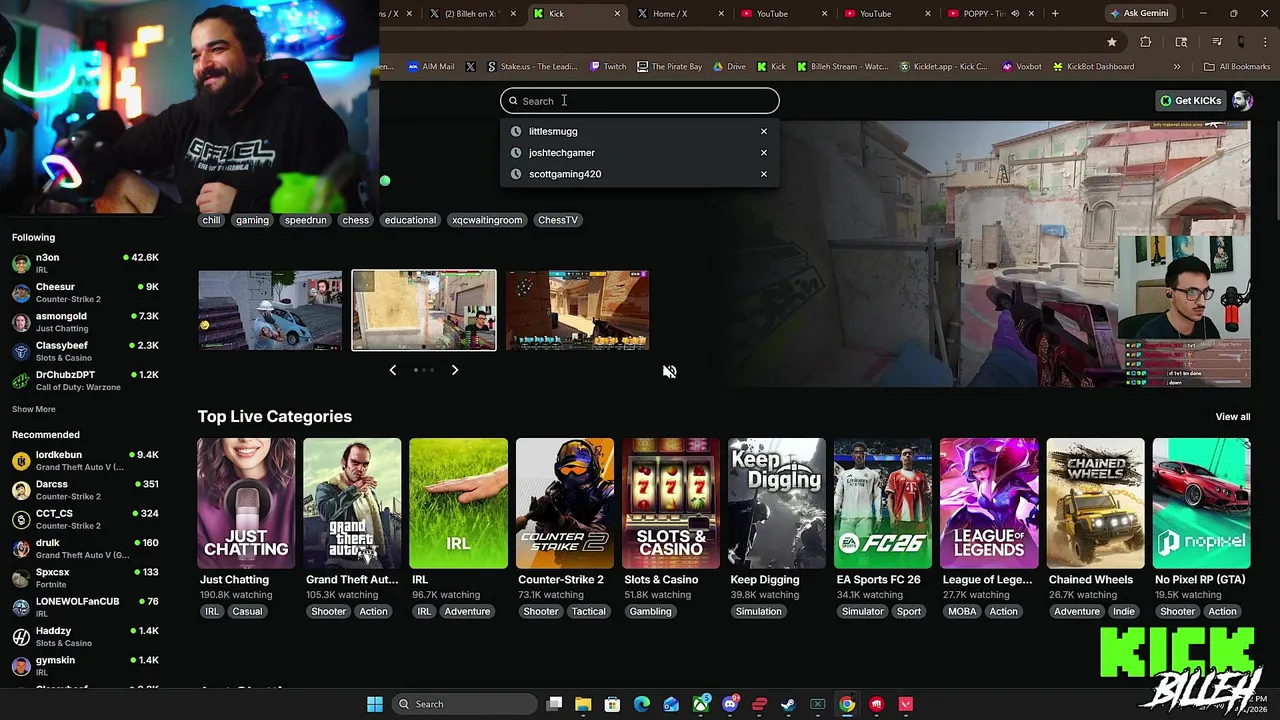Viewport: 1280px width, 720px height.
Task: Click the Gambling tag under Slots & Casino
Action: pyautogui.click(x=650, y=612)
